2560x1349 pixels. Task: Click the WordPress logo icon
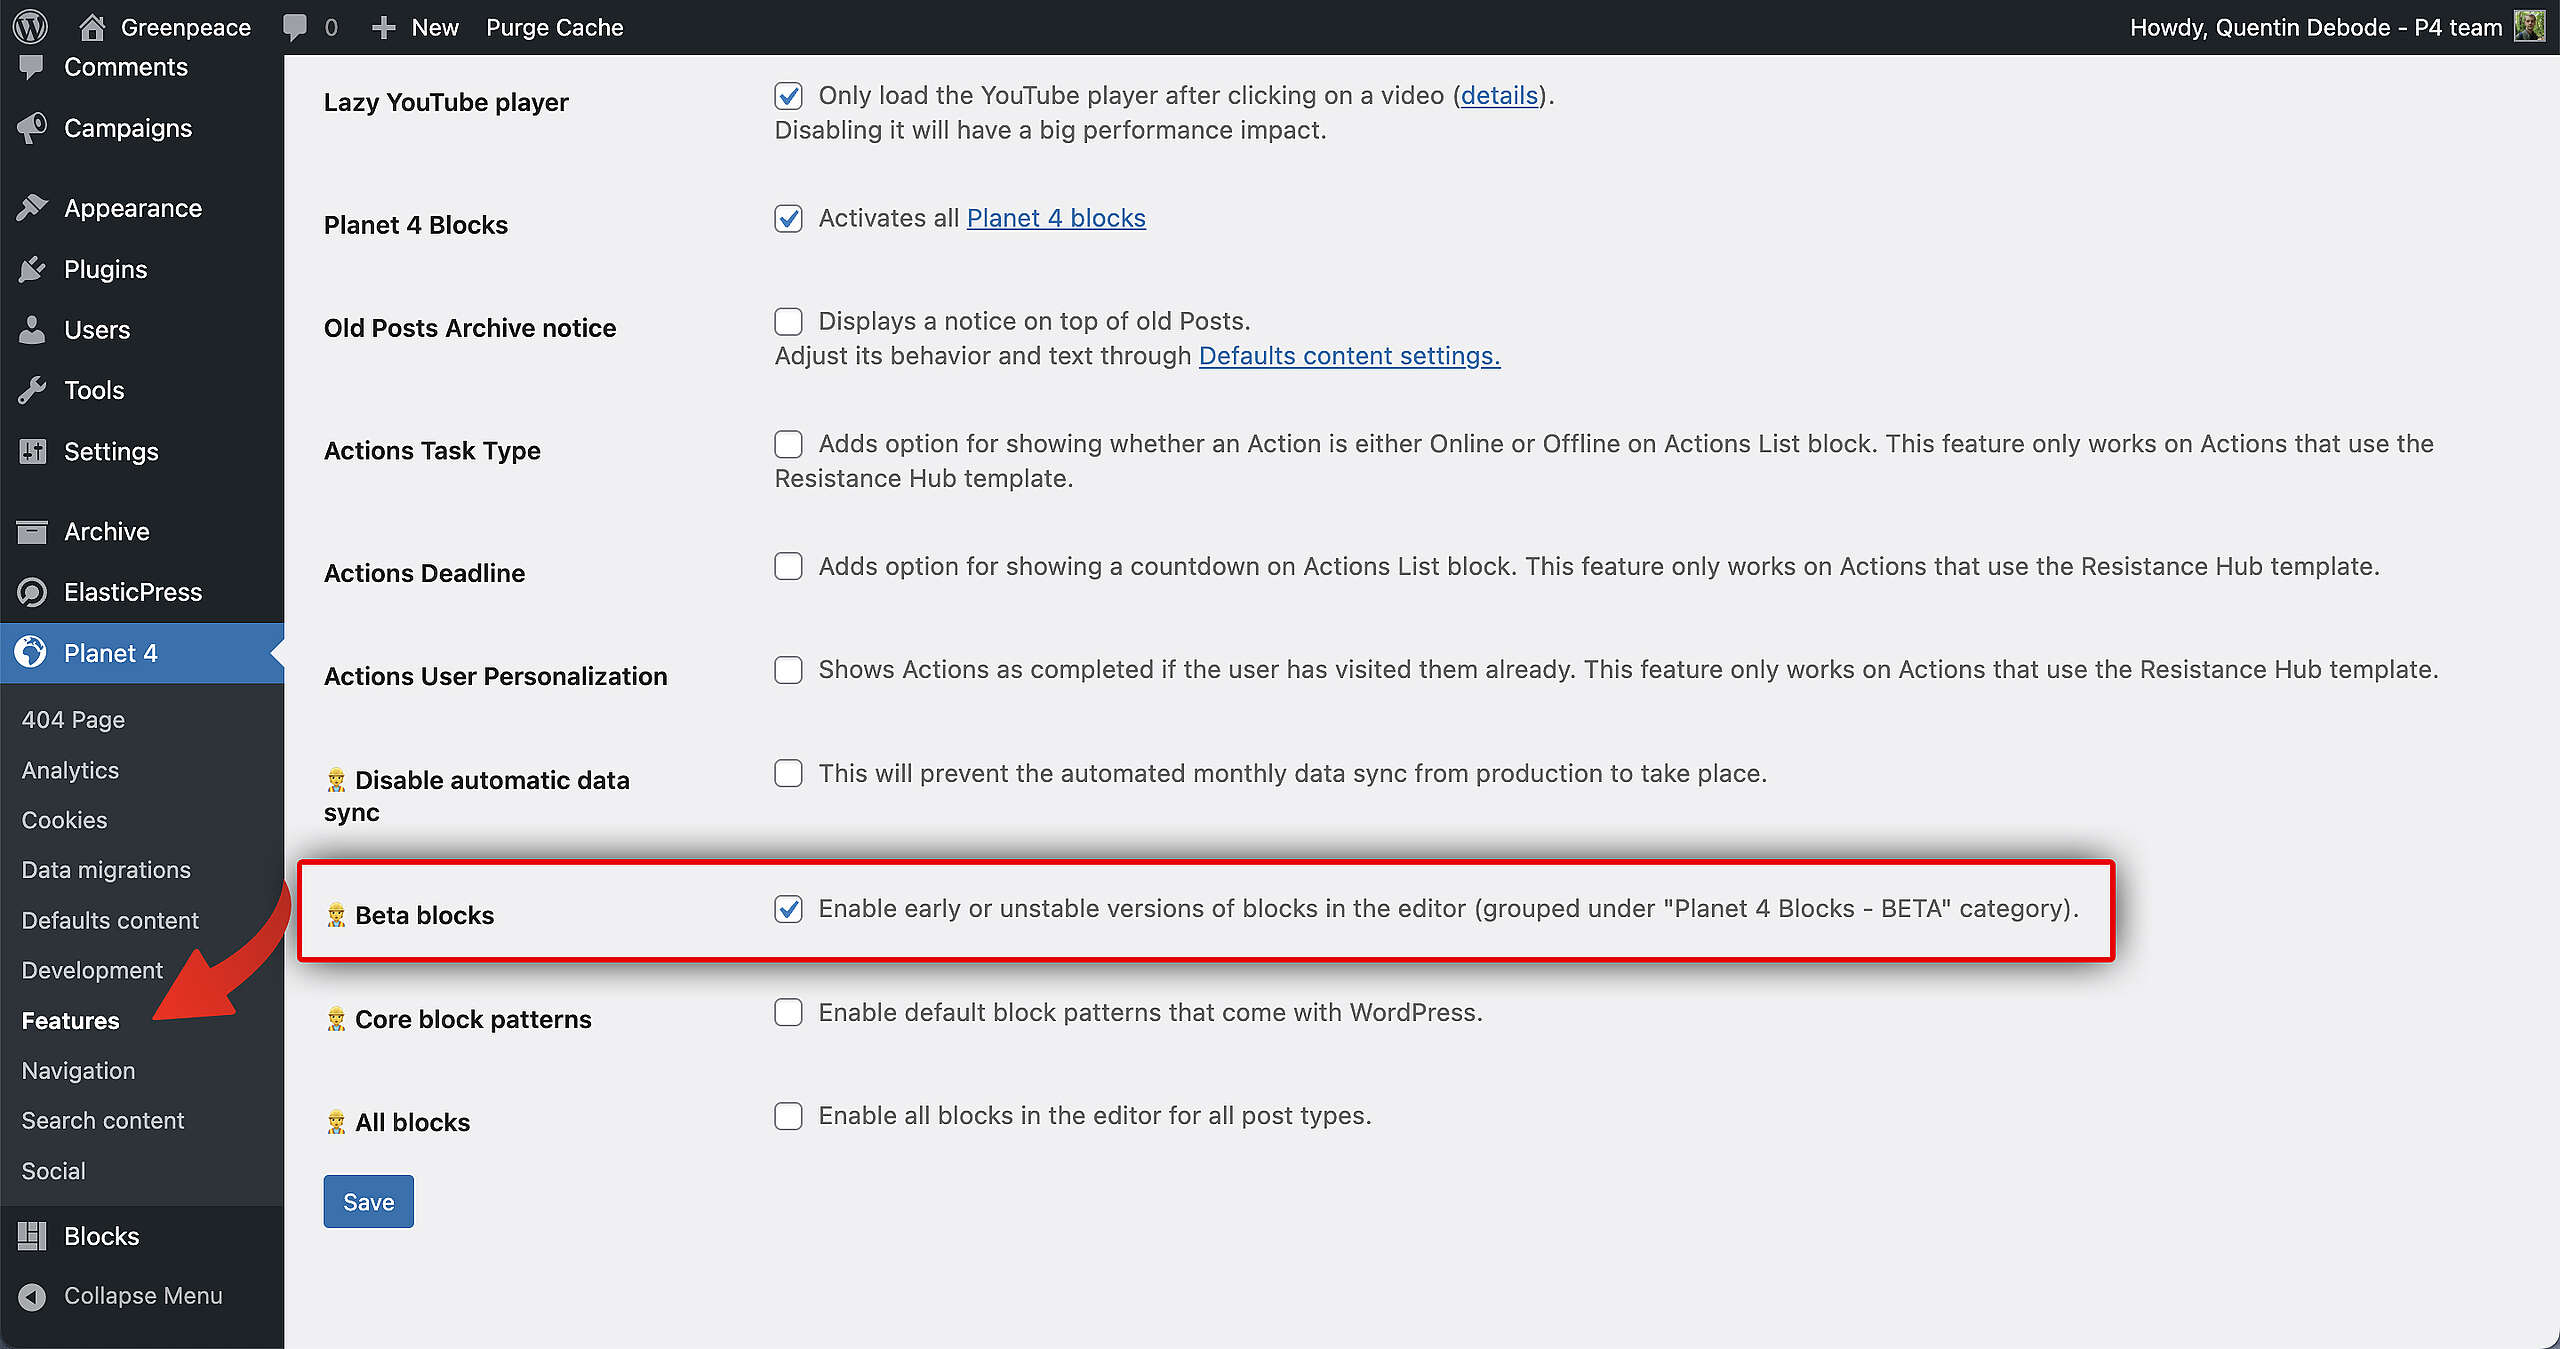click(31, 27)
